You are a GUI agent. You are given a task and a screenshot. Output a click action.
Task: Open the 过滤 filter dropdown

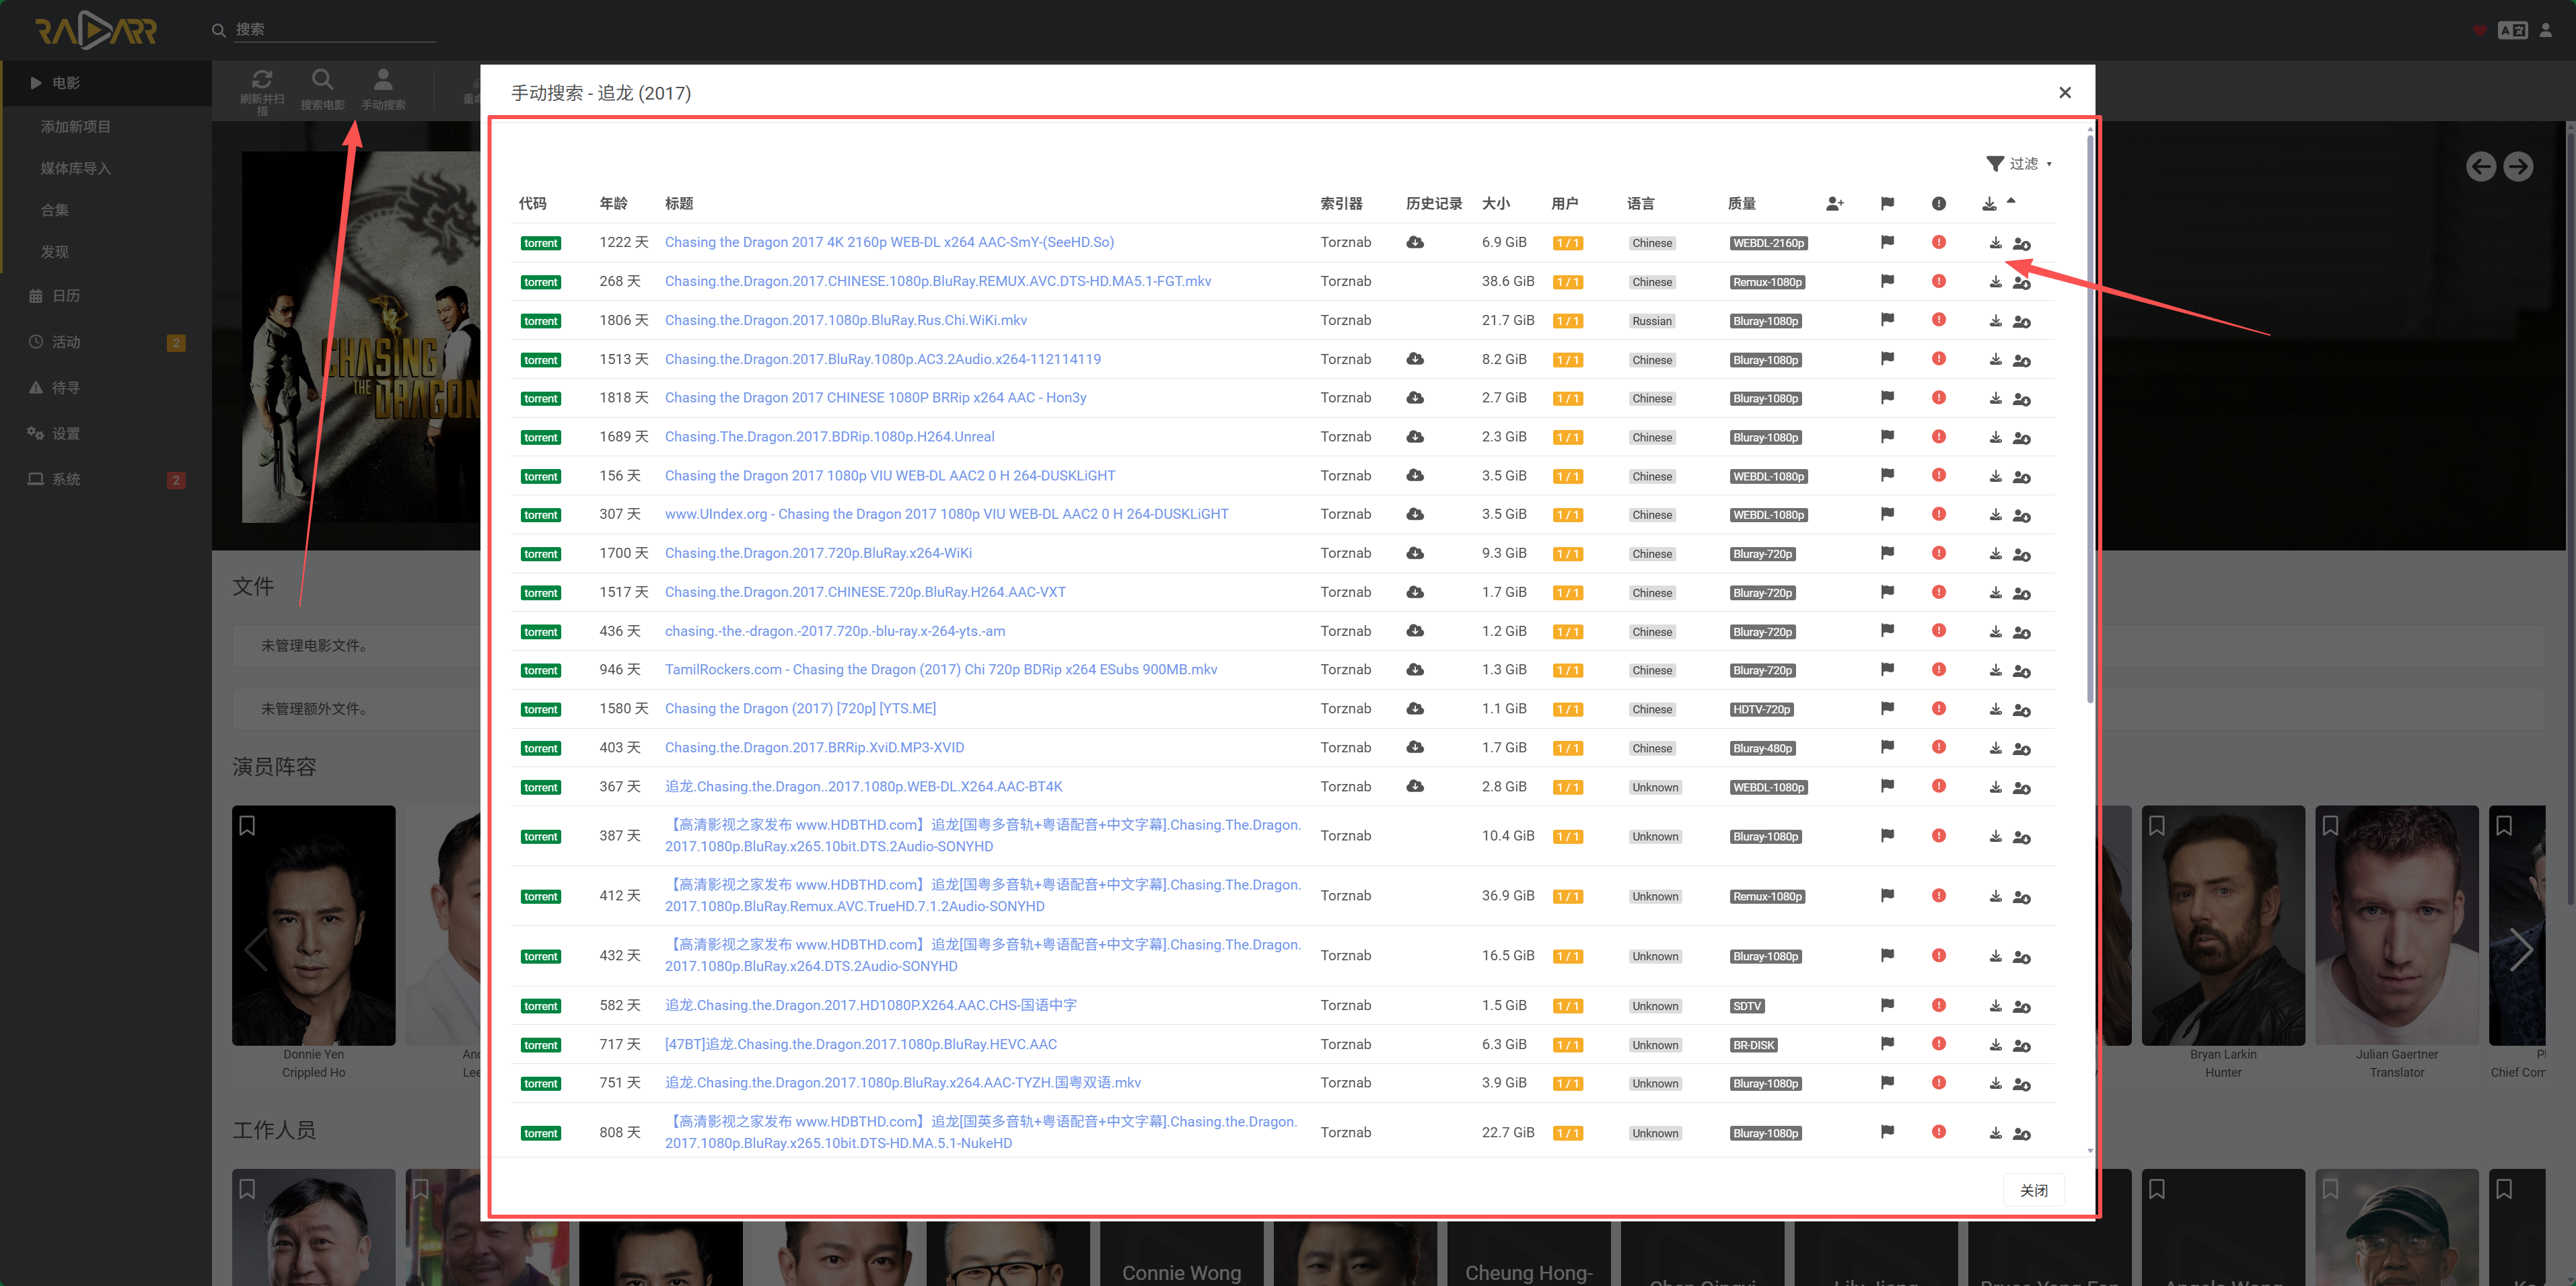click(2019, 164)
